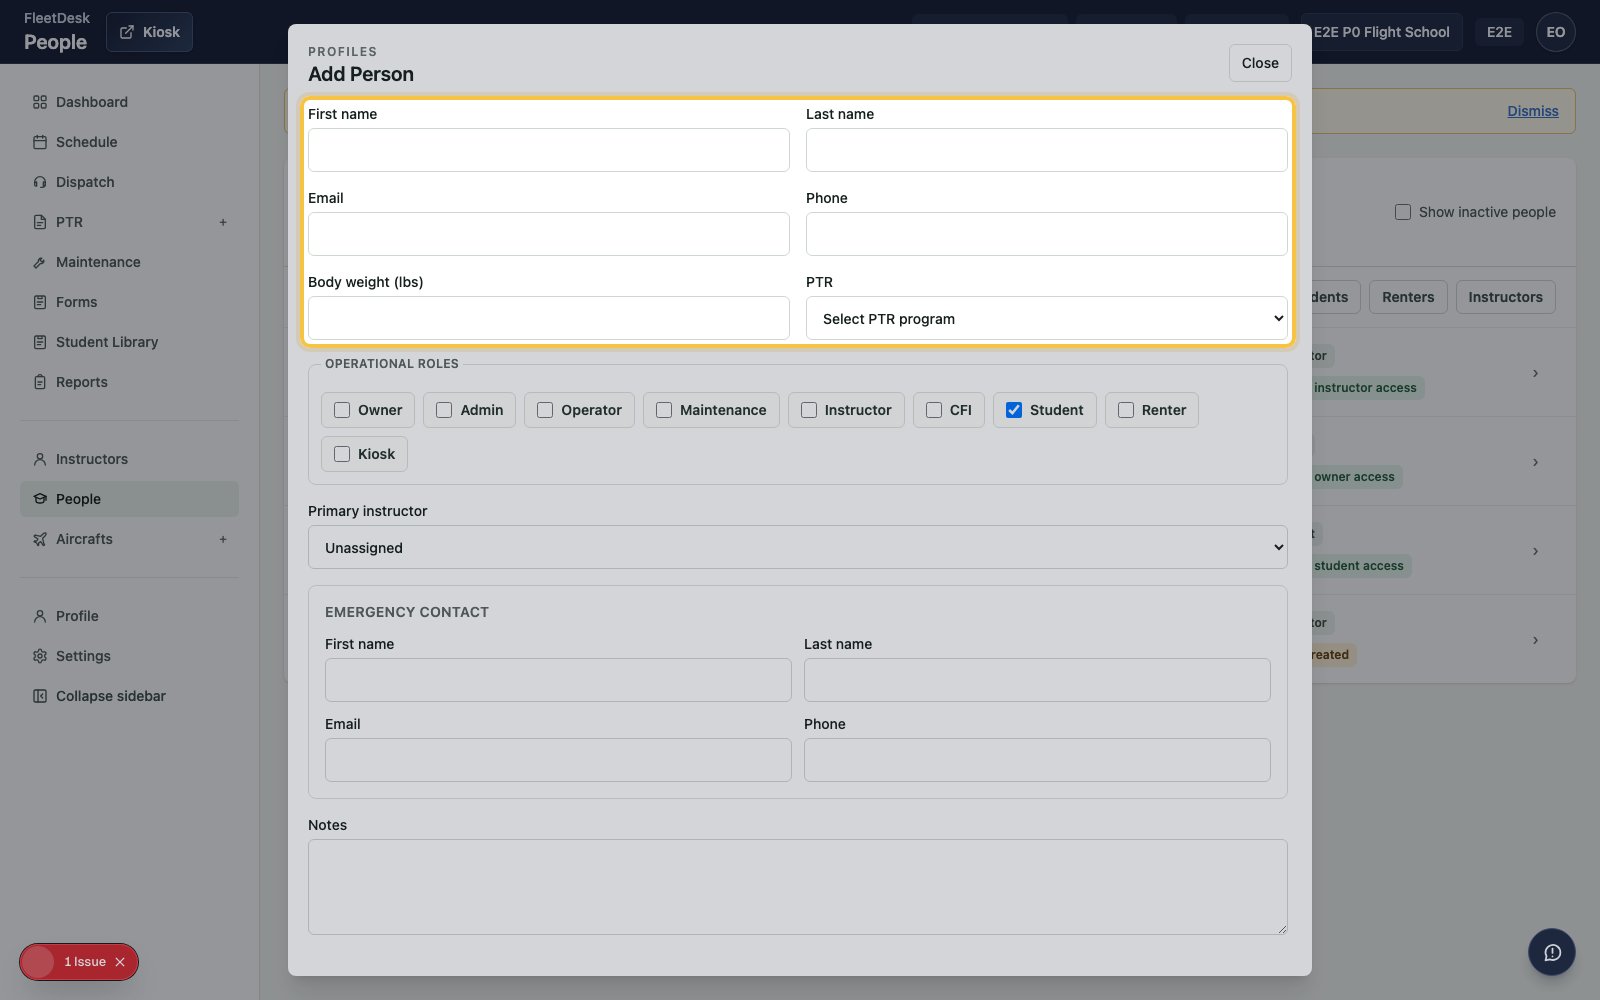Screen dimensions: 1600x1000
Task: Click the Kiosk button in header
Action: point(149,32)
